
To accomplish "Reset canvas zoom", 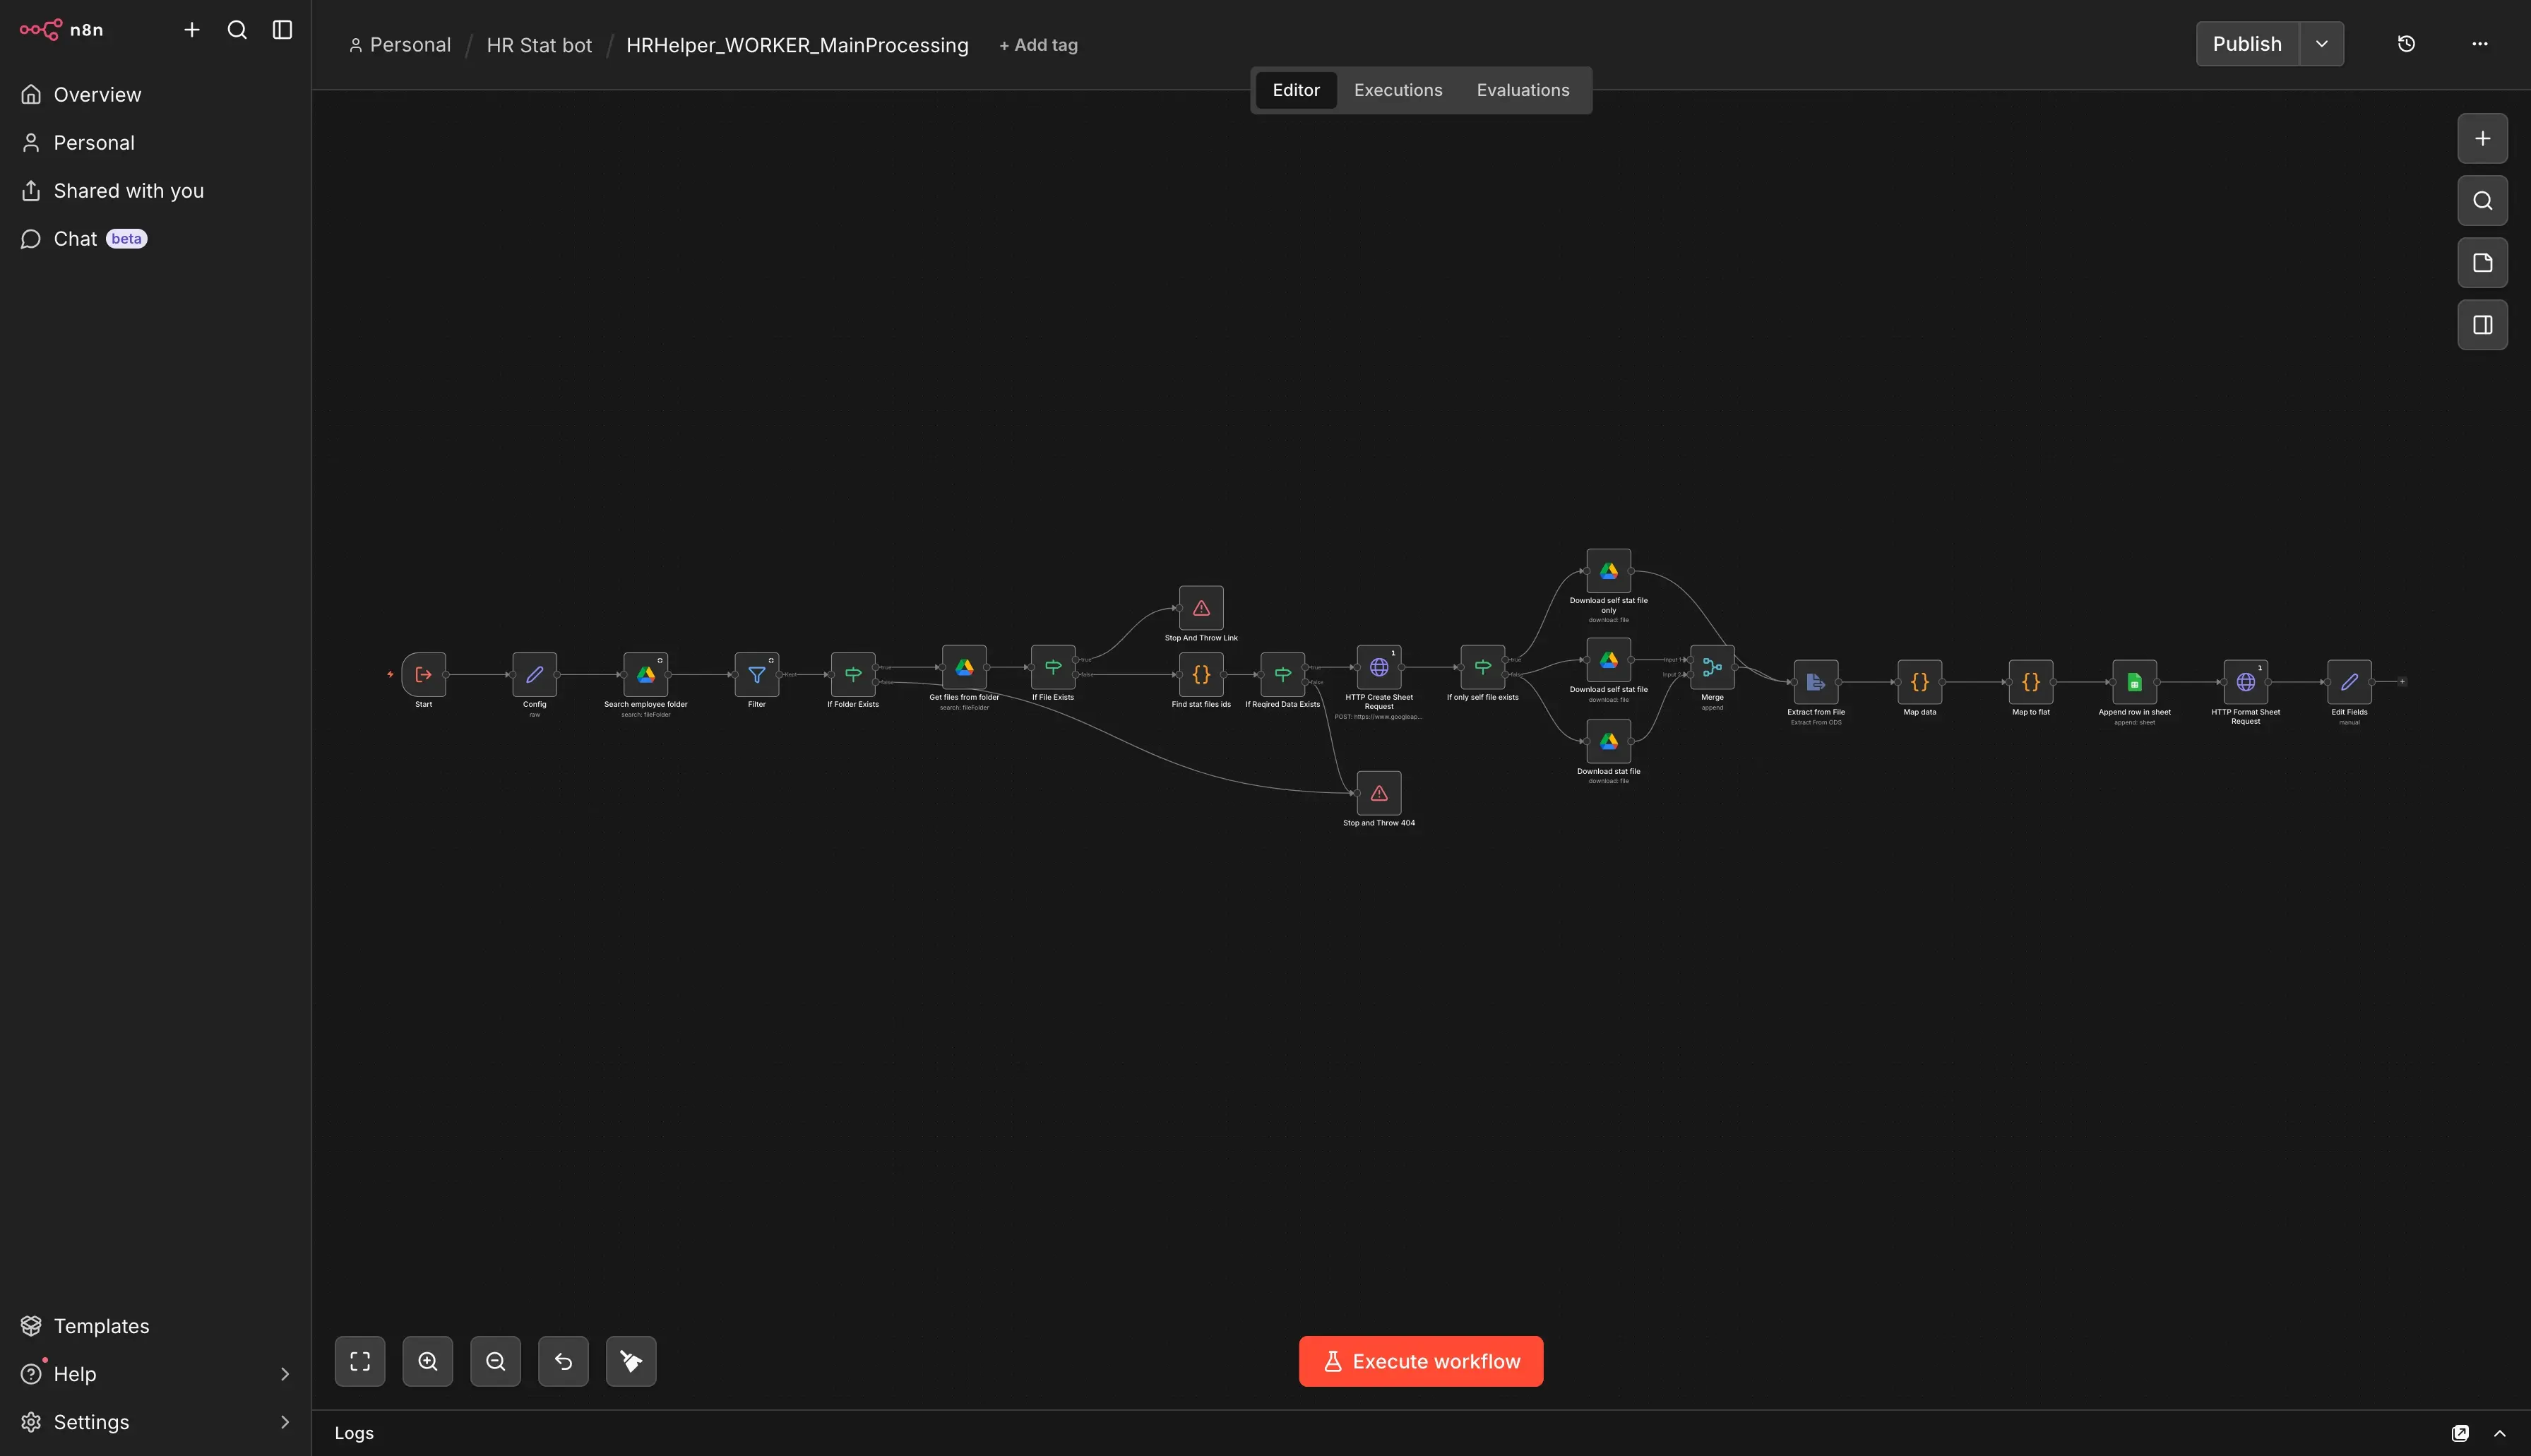I will 564,1361.
